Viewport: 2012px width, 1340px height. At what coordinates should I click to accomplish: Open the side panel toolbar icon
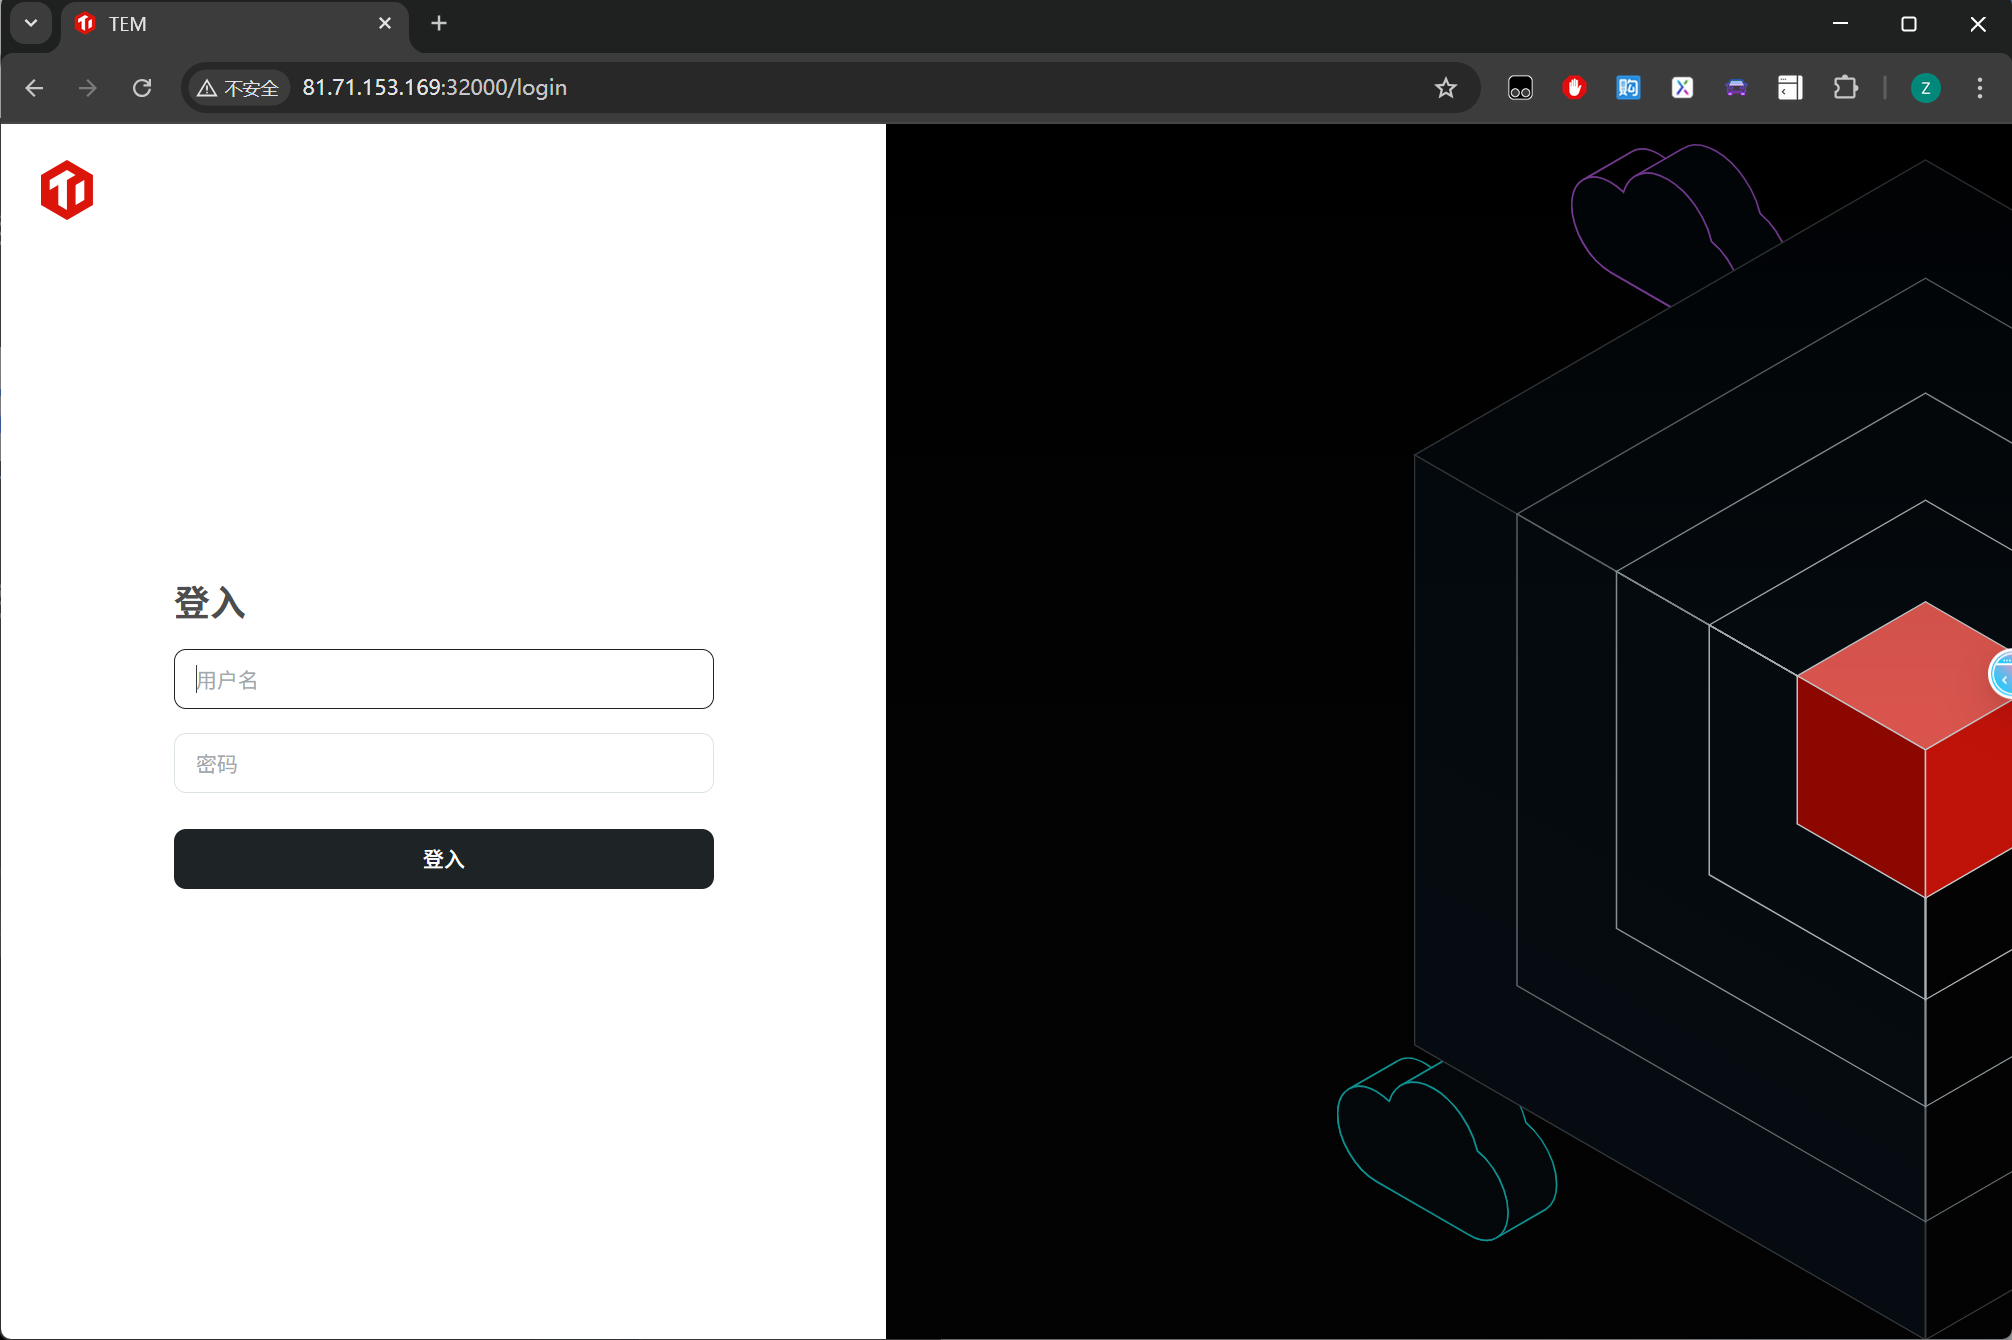point(1790,88)
